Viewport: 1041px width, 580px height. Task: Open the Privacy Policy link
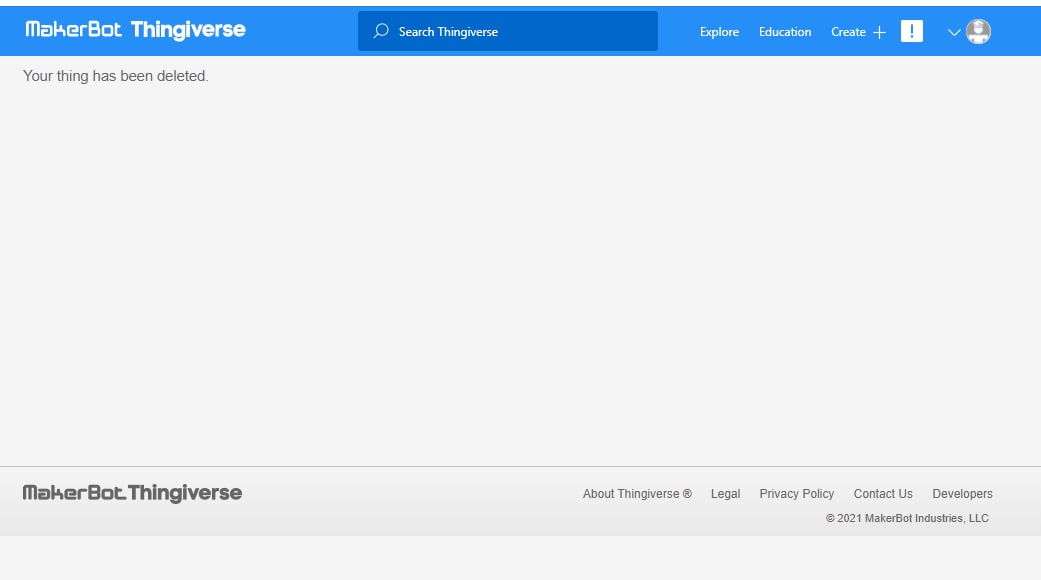coord(797,494)
